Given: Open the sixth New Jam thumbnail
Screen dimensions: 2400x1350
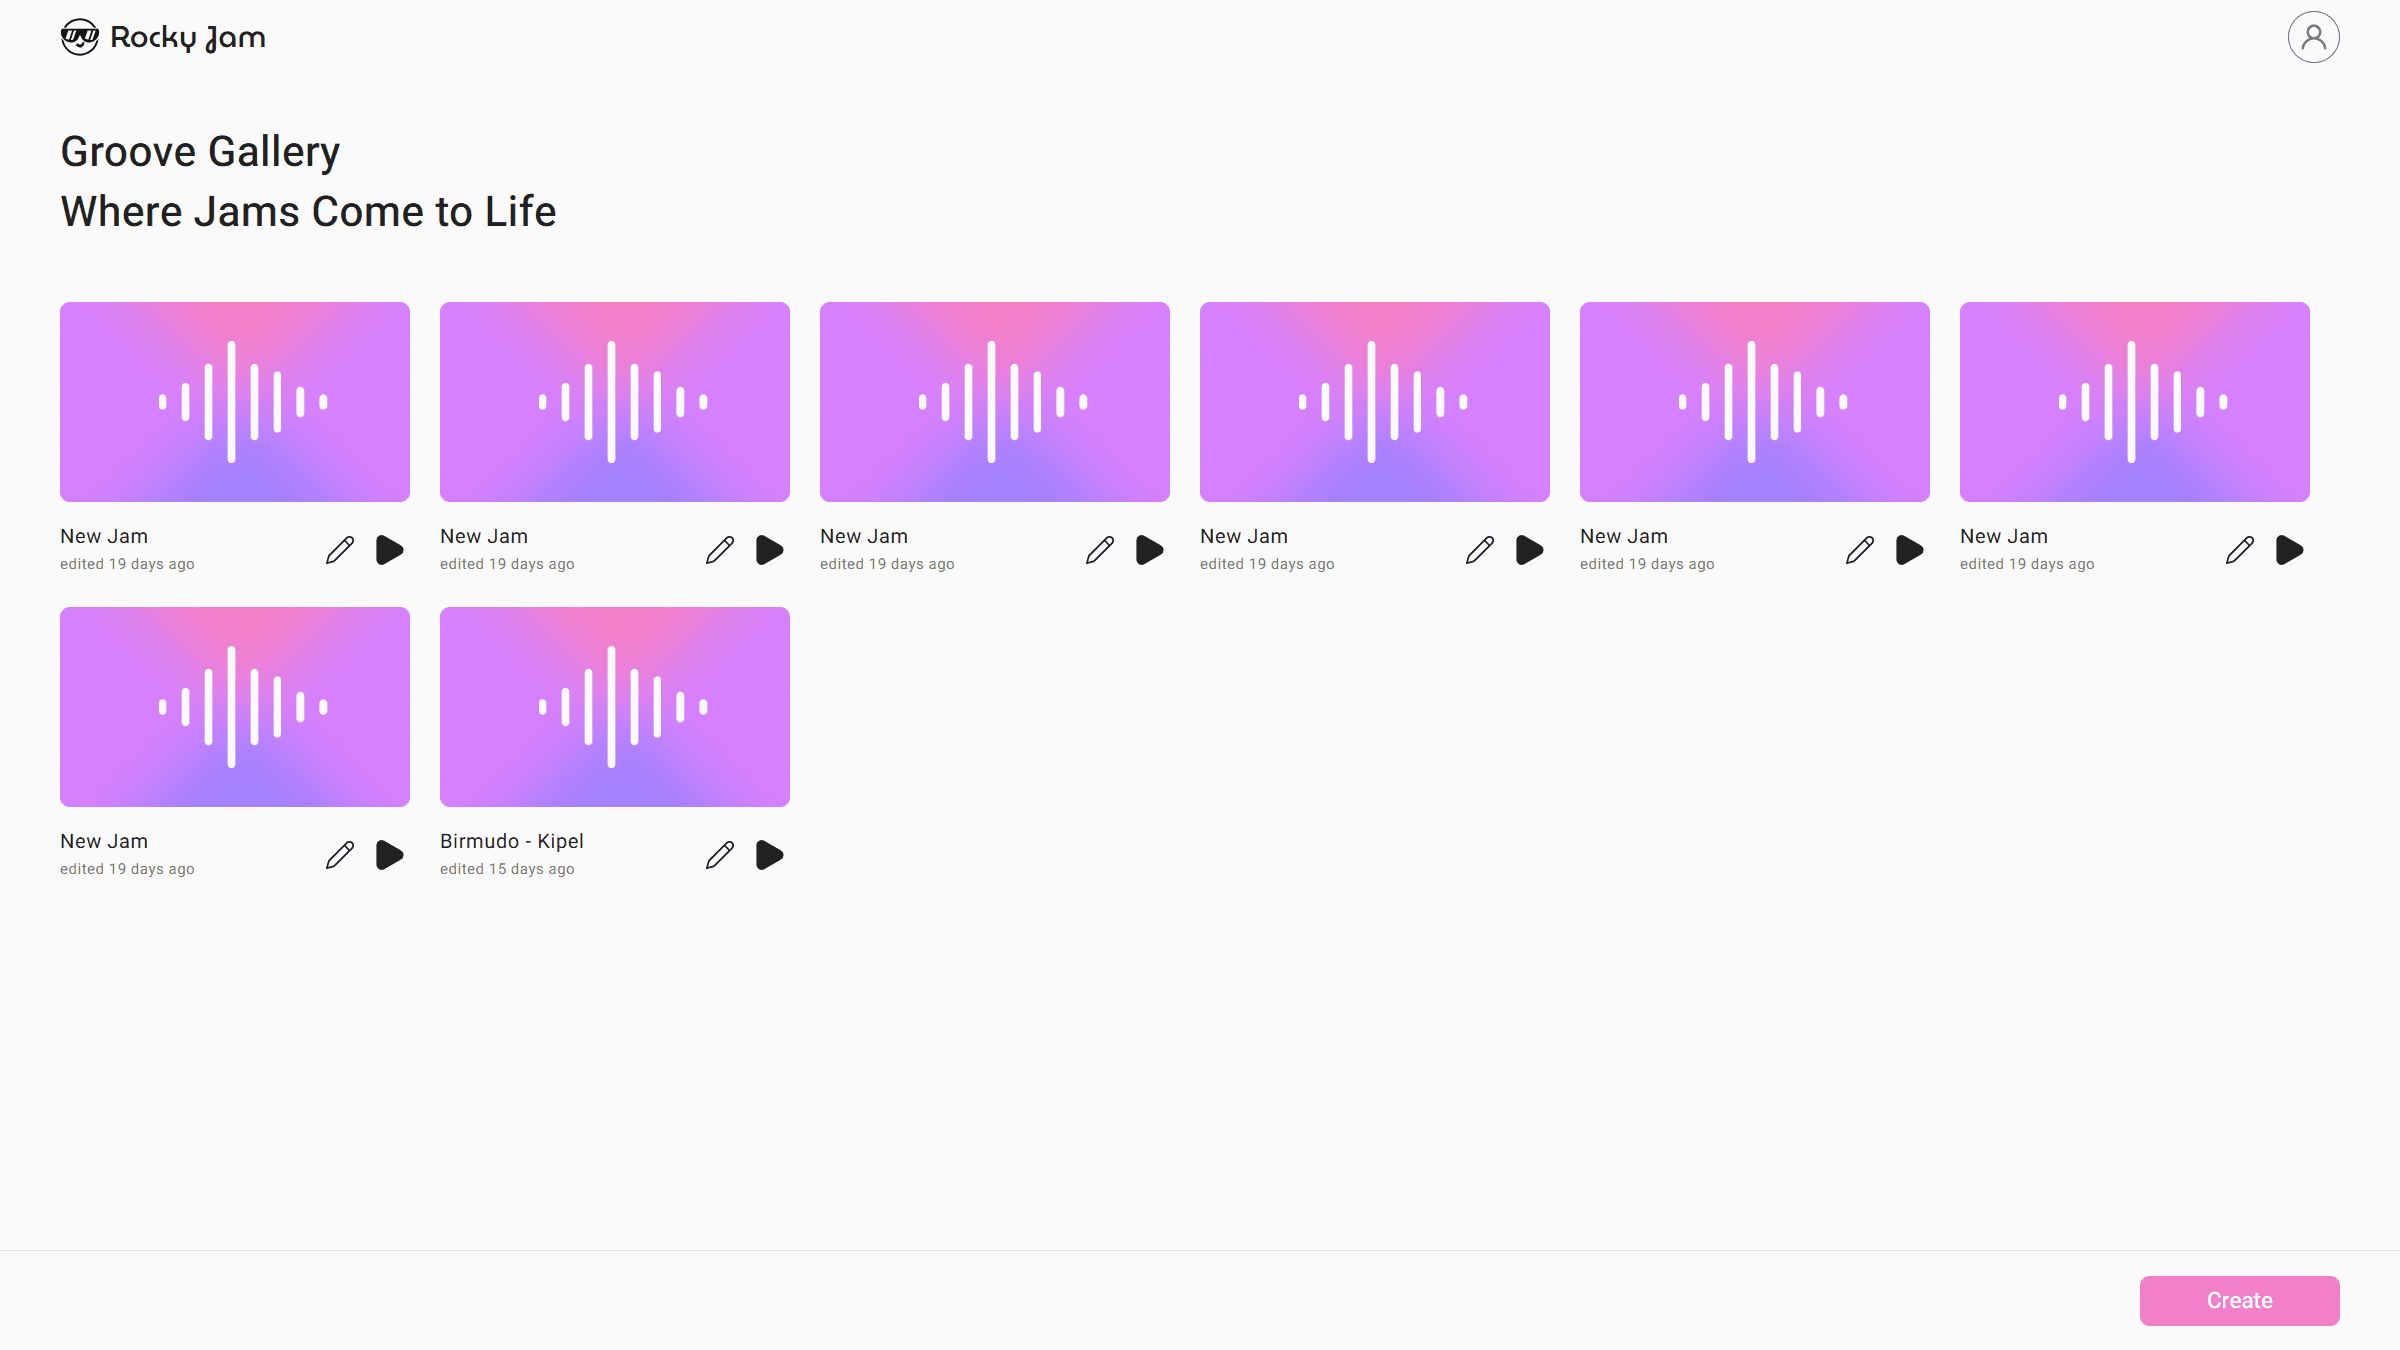Looking at the screenshot, I should coord(2135,402).
